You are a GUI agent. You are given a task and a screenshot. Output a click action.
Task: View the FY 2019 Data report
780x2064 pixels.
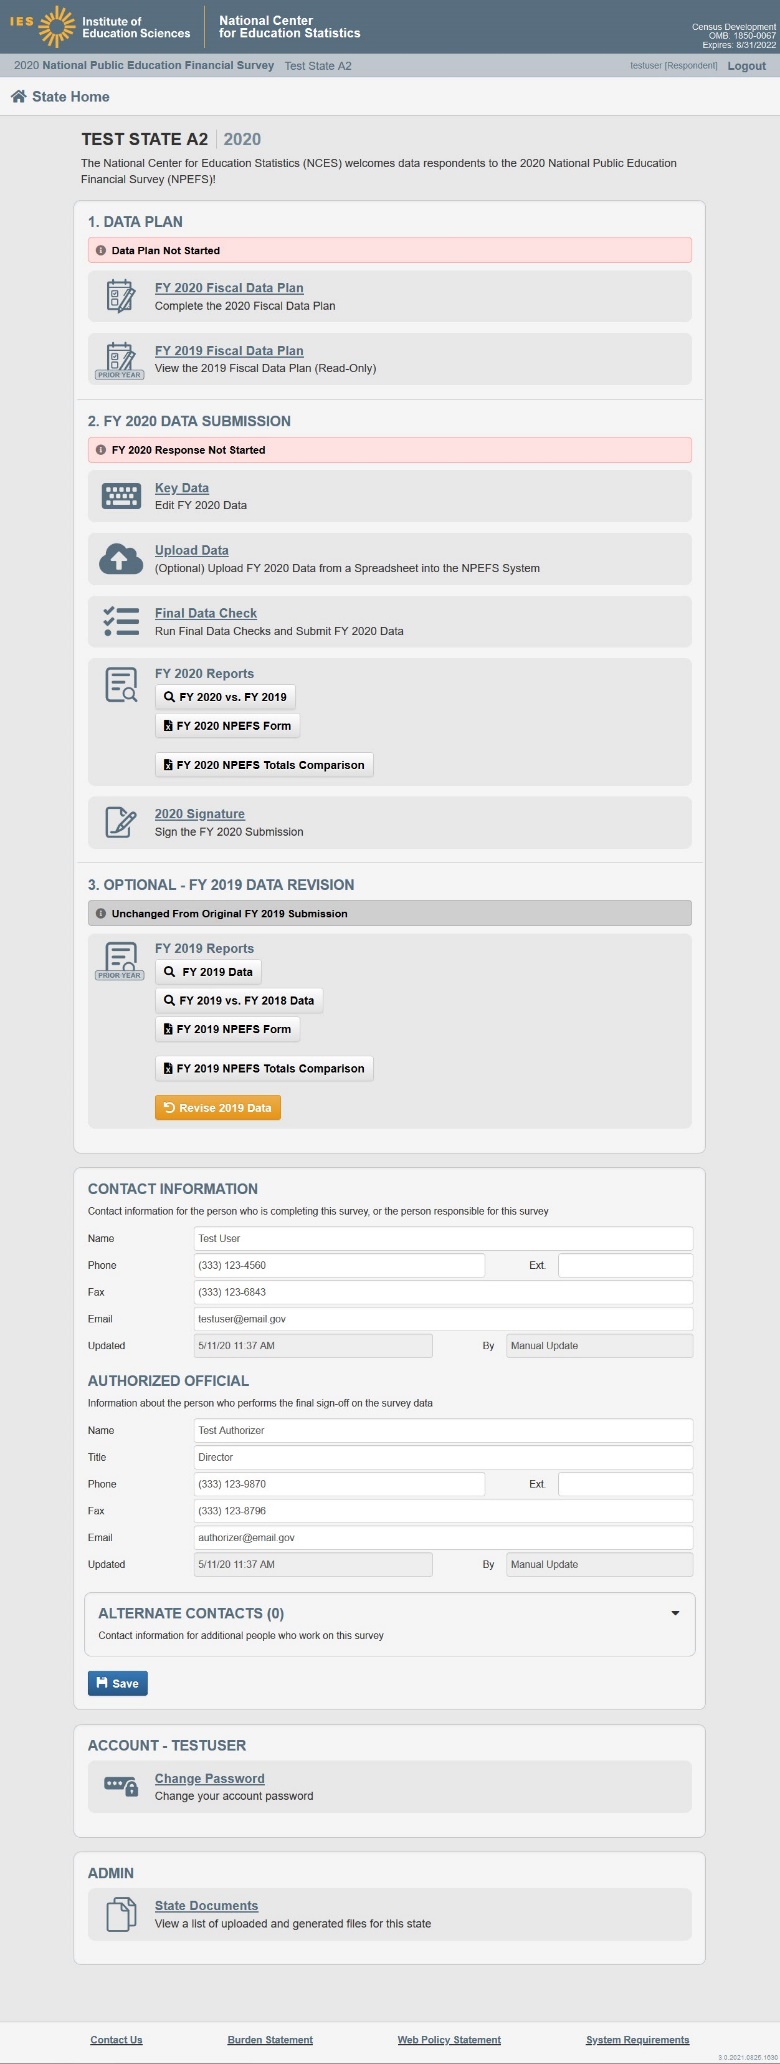coord(208,972)
